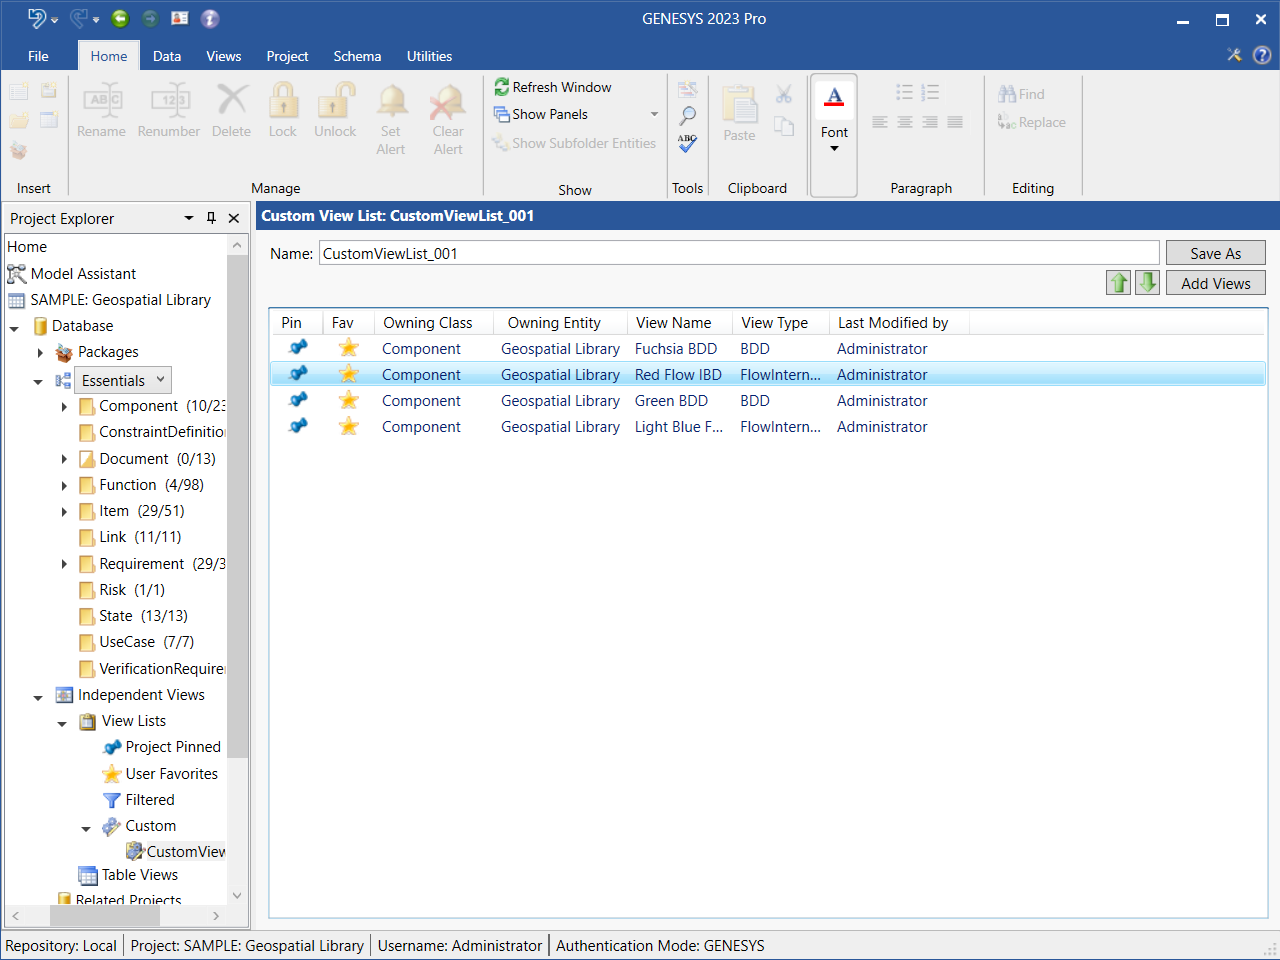Click the green move-up arrow icon
The image size is (1280, 960).
click(1118, 283)
